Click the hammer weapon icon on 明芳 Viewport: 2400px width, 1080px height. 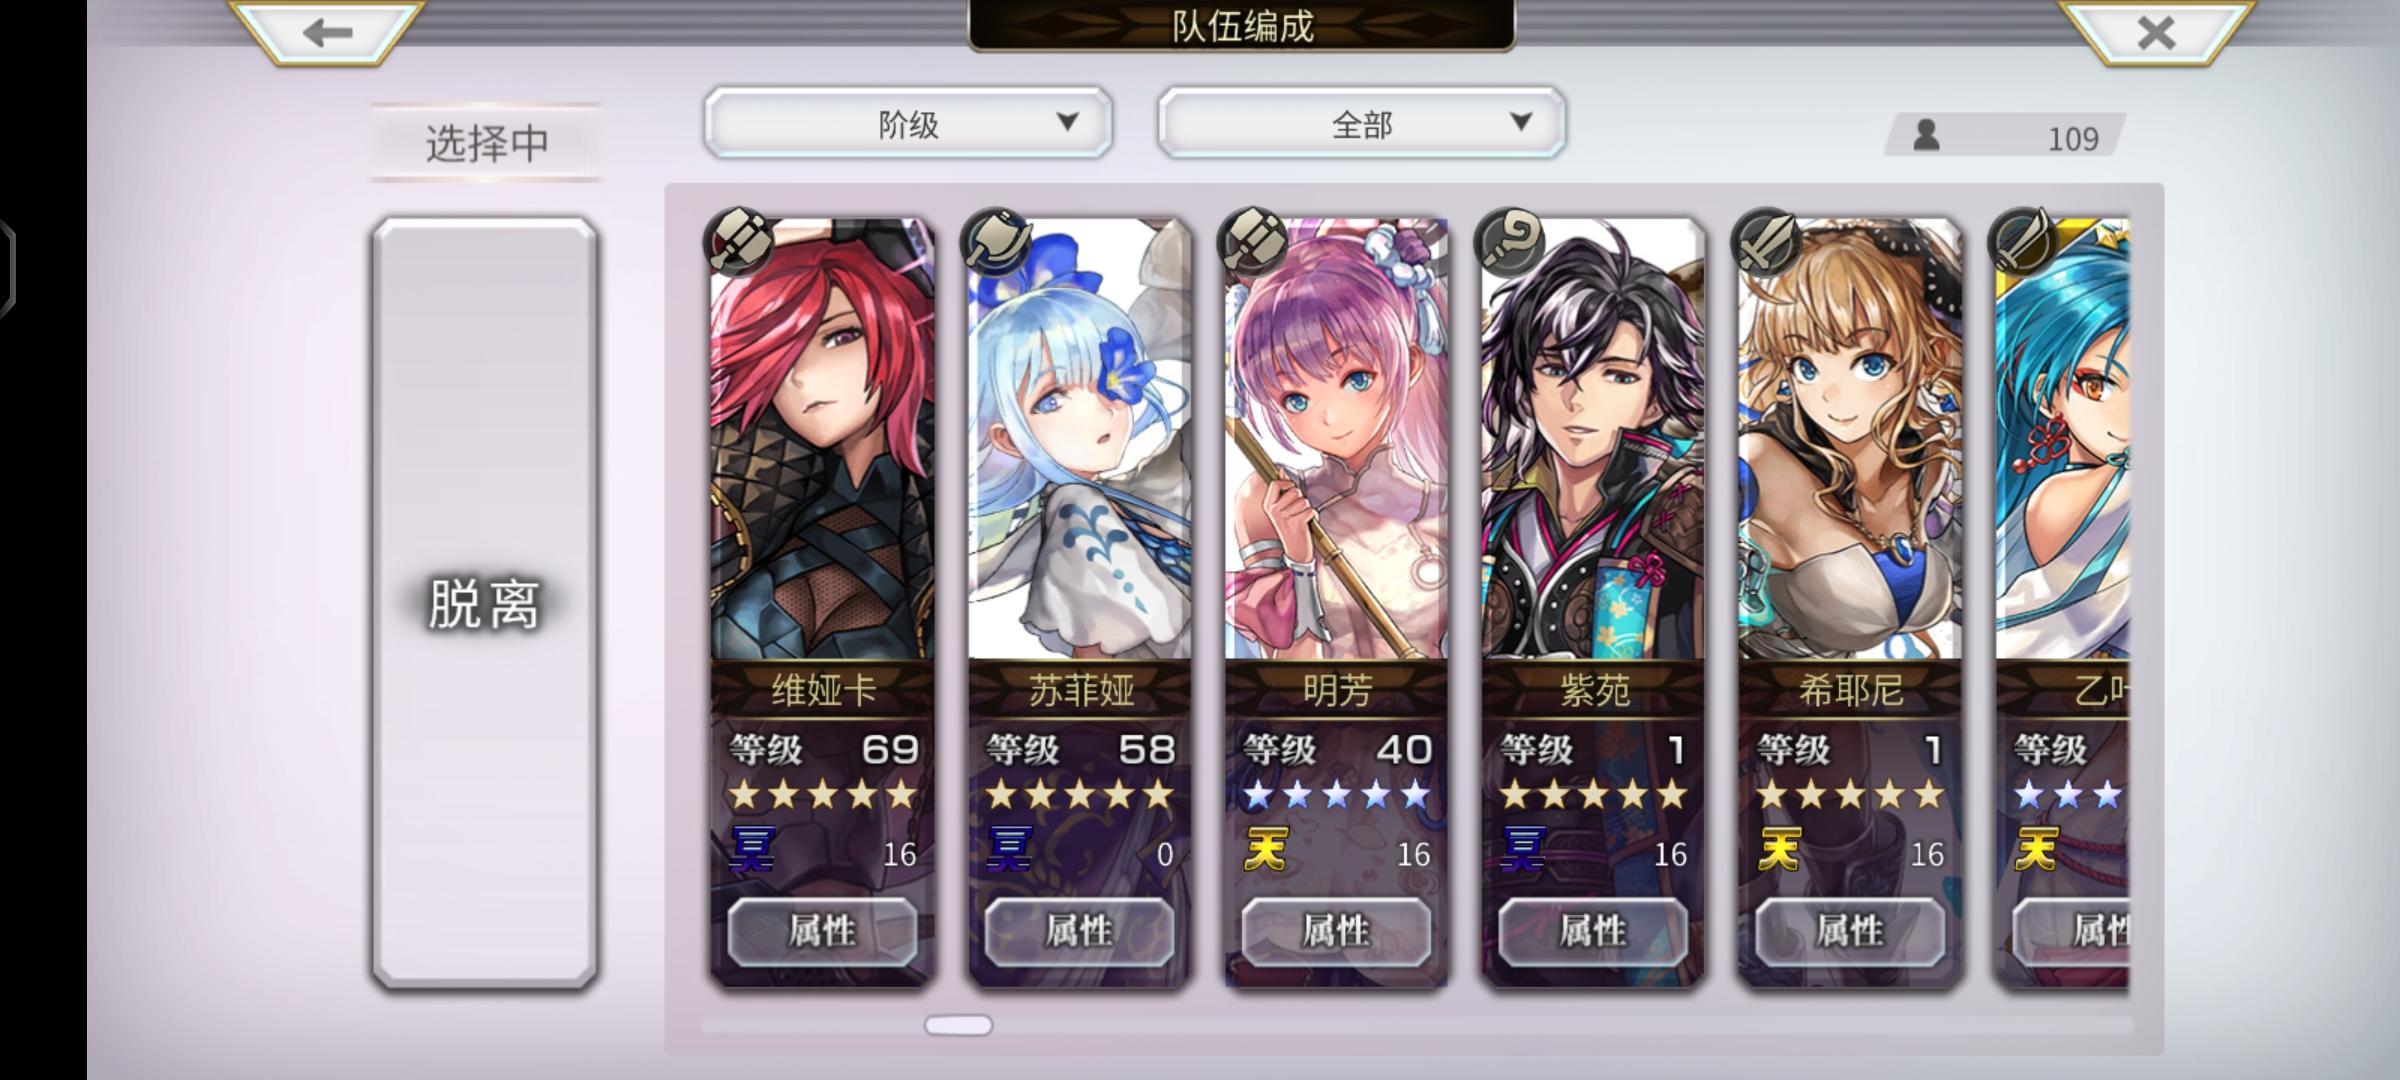tap(1252, 241)
